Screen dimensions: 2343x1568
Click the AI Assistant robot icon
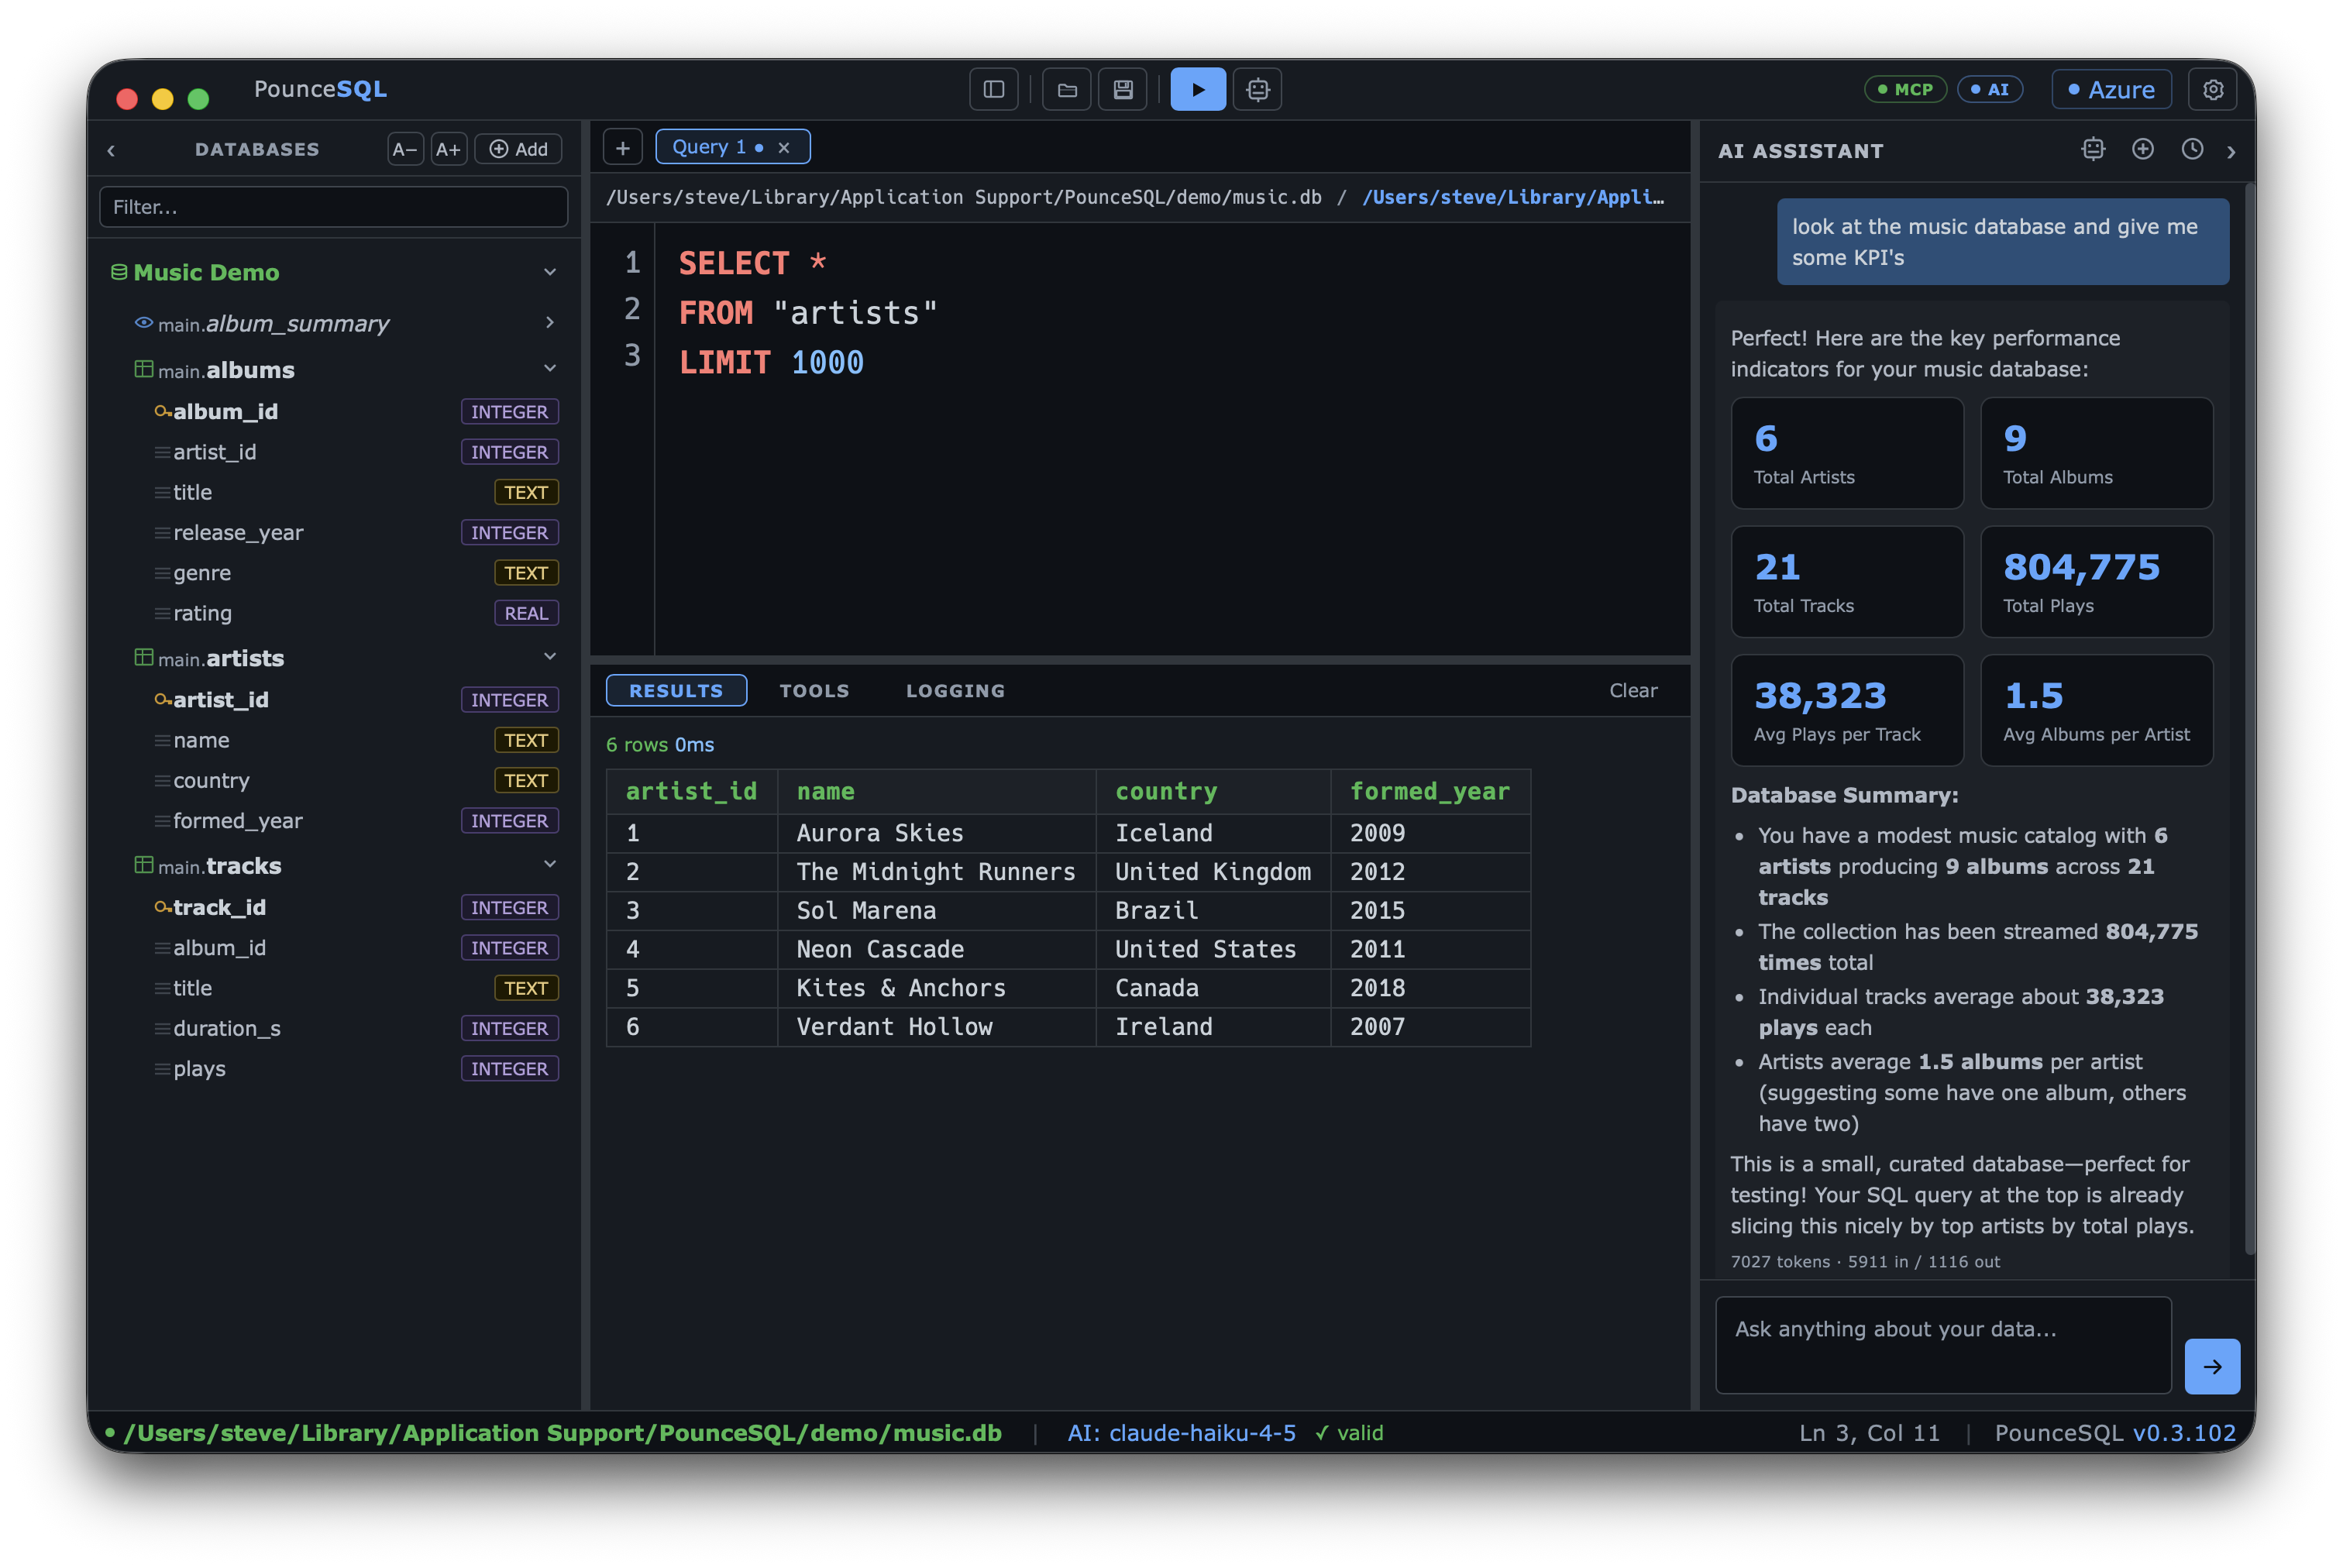click(2093, 149)
